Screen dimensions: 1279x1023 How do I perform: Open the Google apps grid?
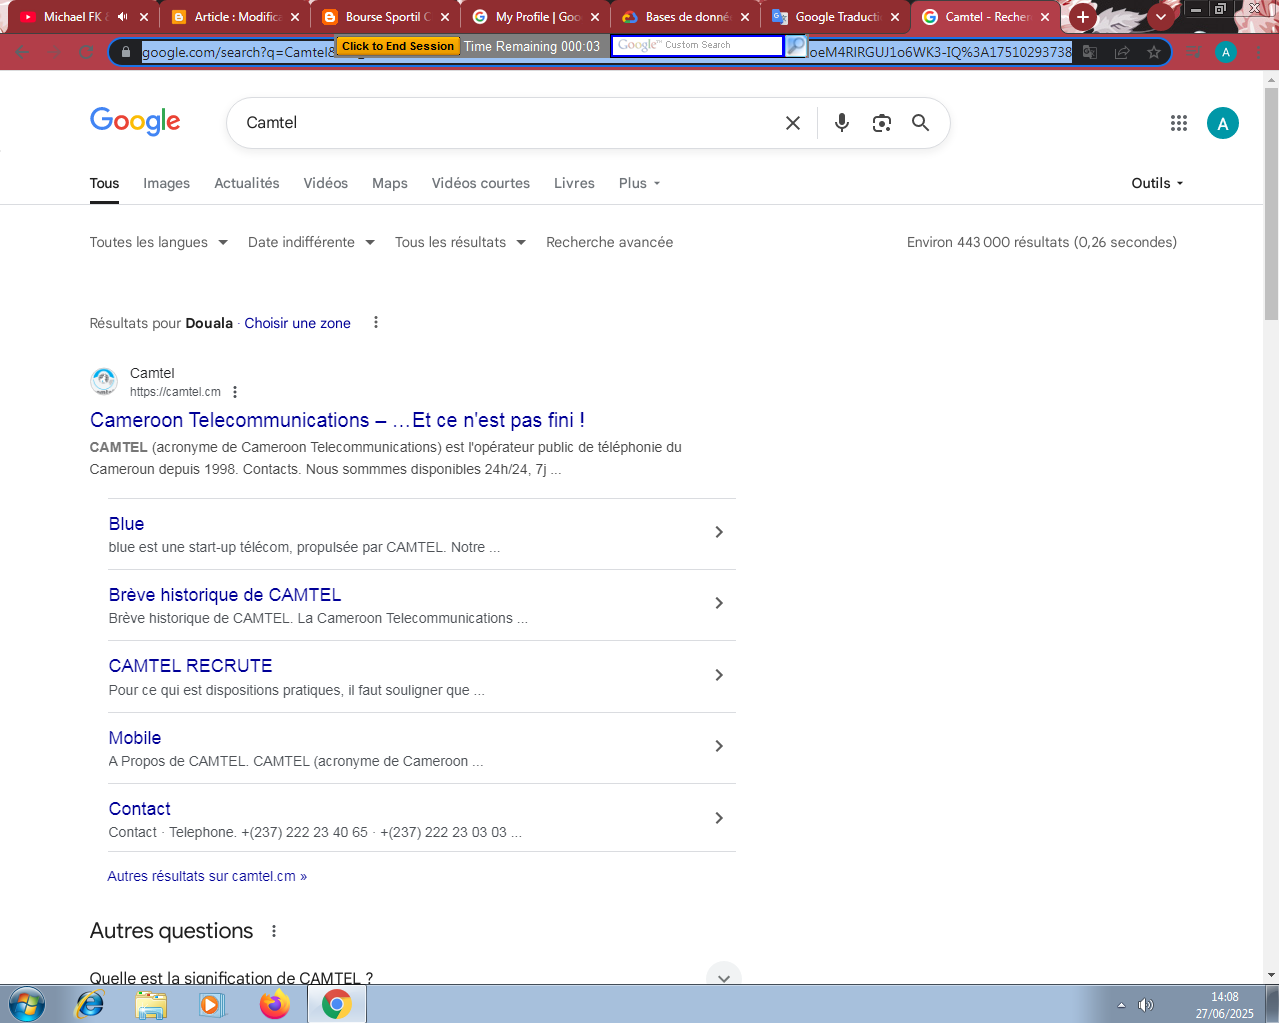[x=1179, y=123]
